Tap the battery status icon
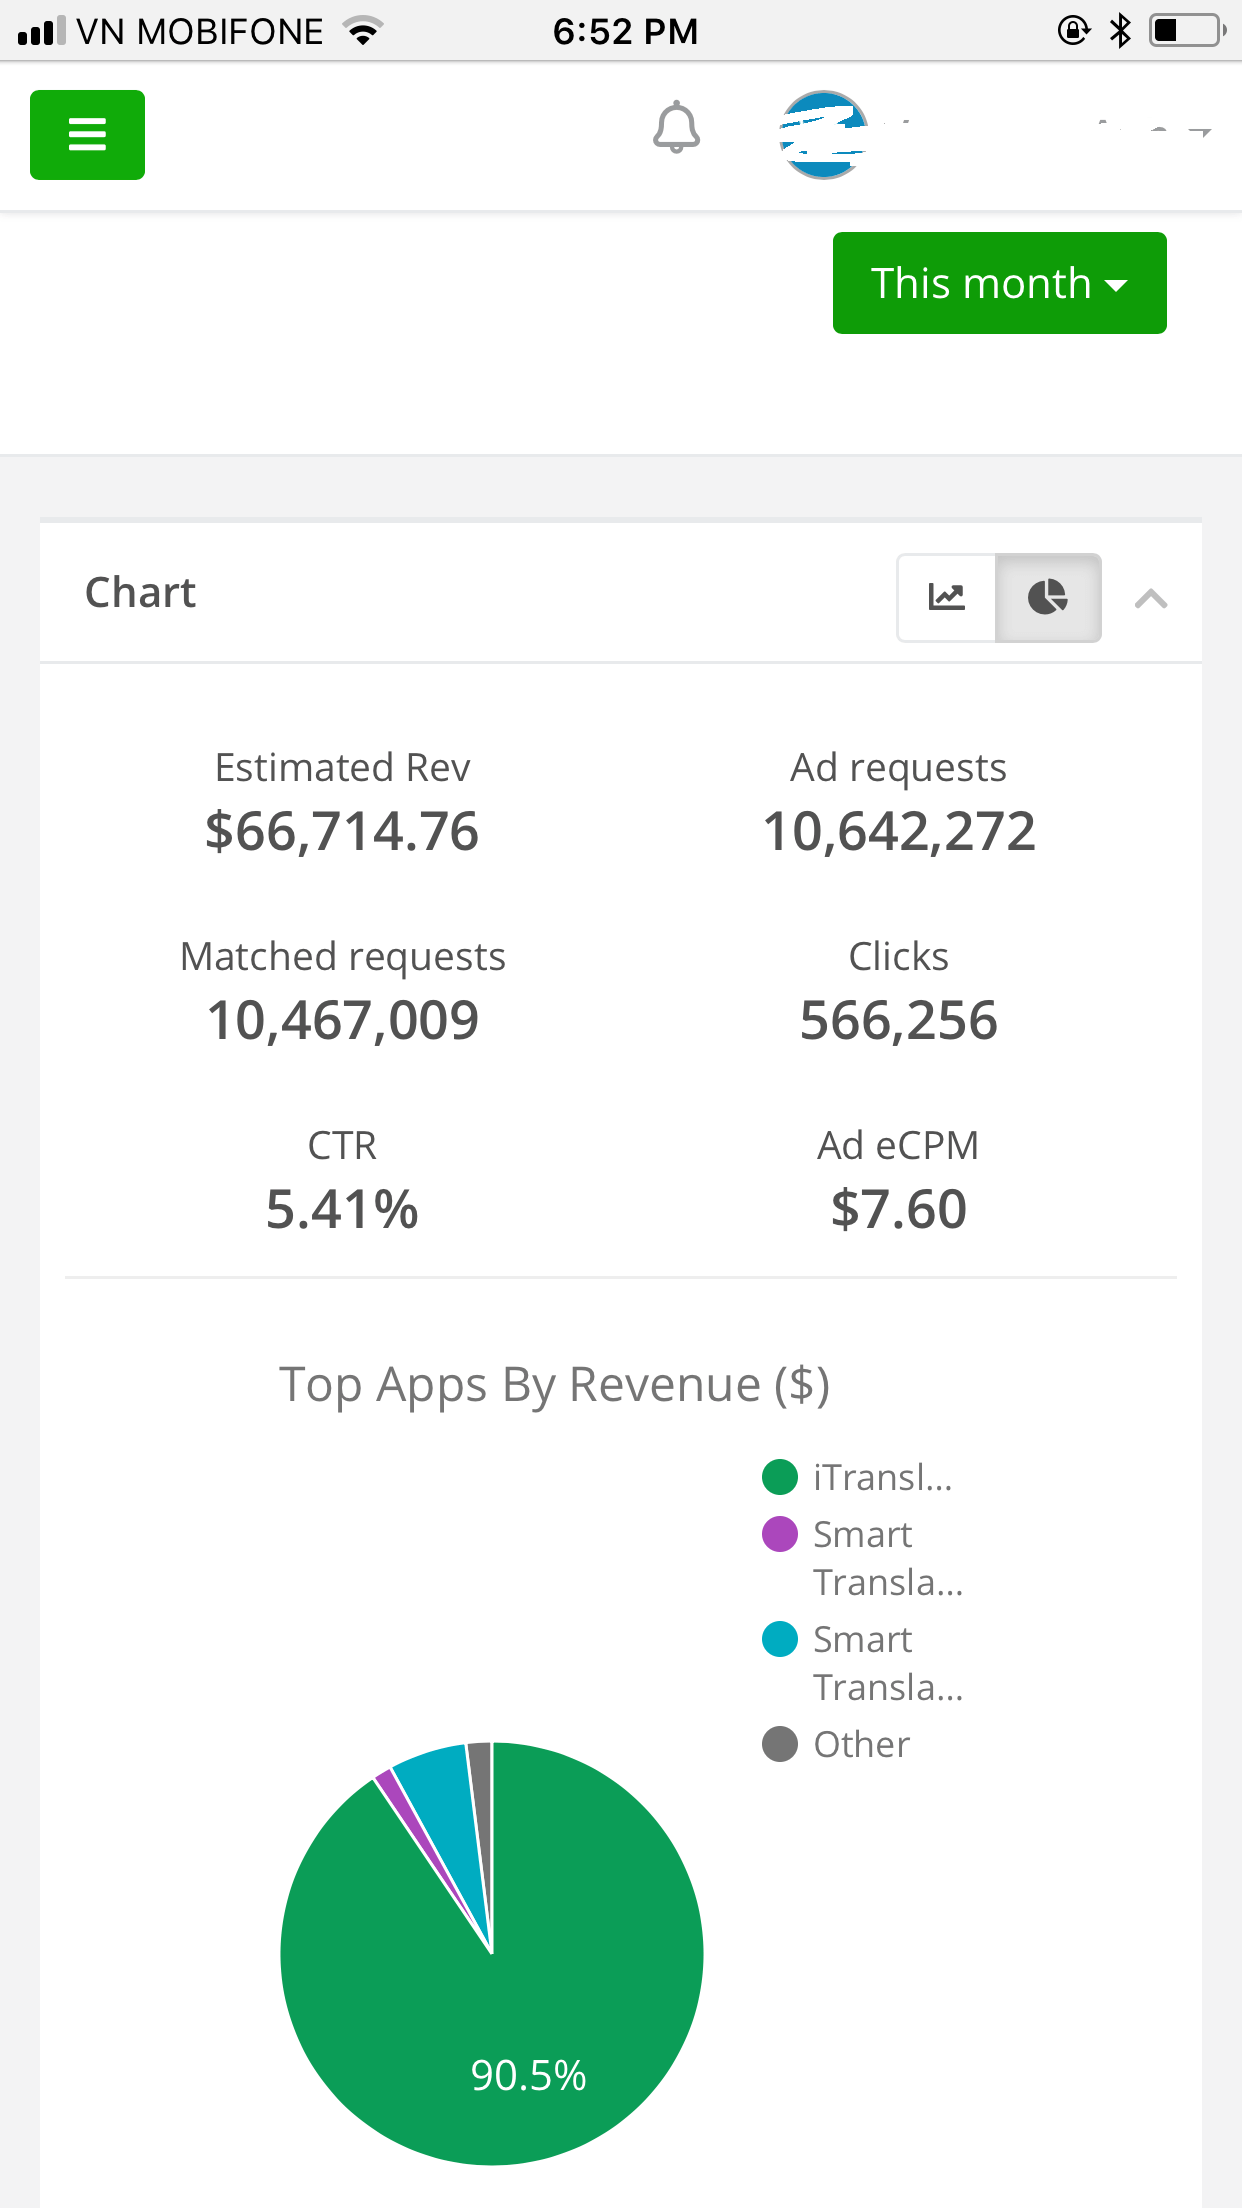1242x2208 pixels. 1187,31
